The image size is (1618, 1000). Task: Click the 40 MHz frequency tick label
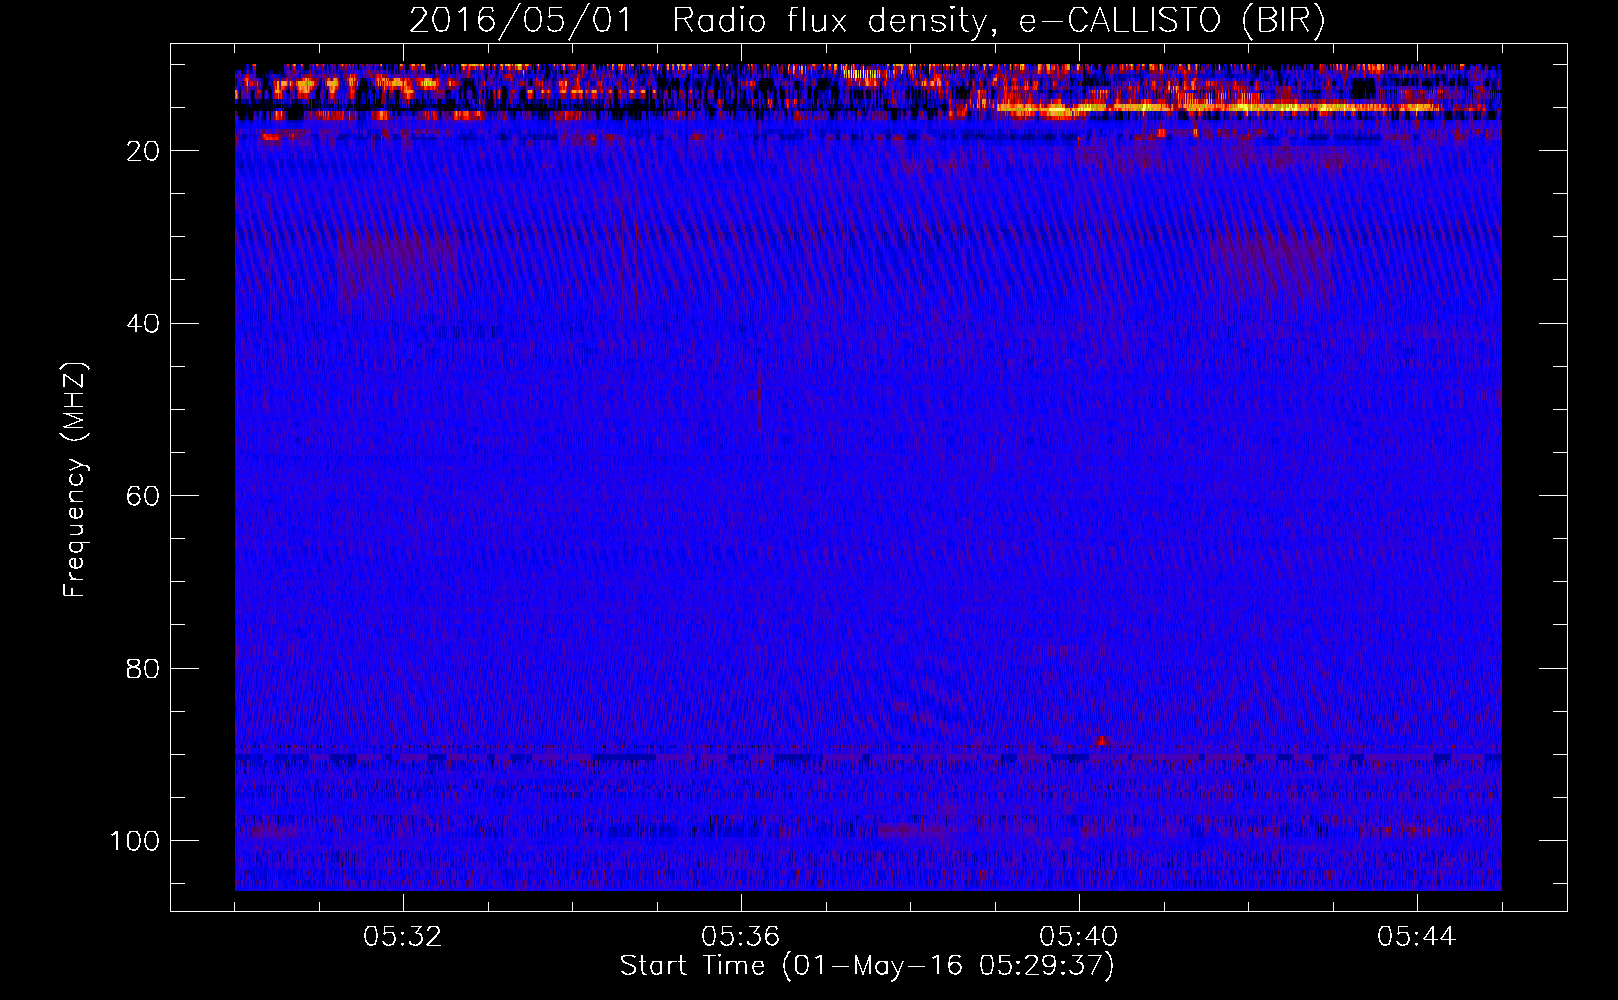tap(144, 323)
